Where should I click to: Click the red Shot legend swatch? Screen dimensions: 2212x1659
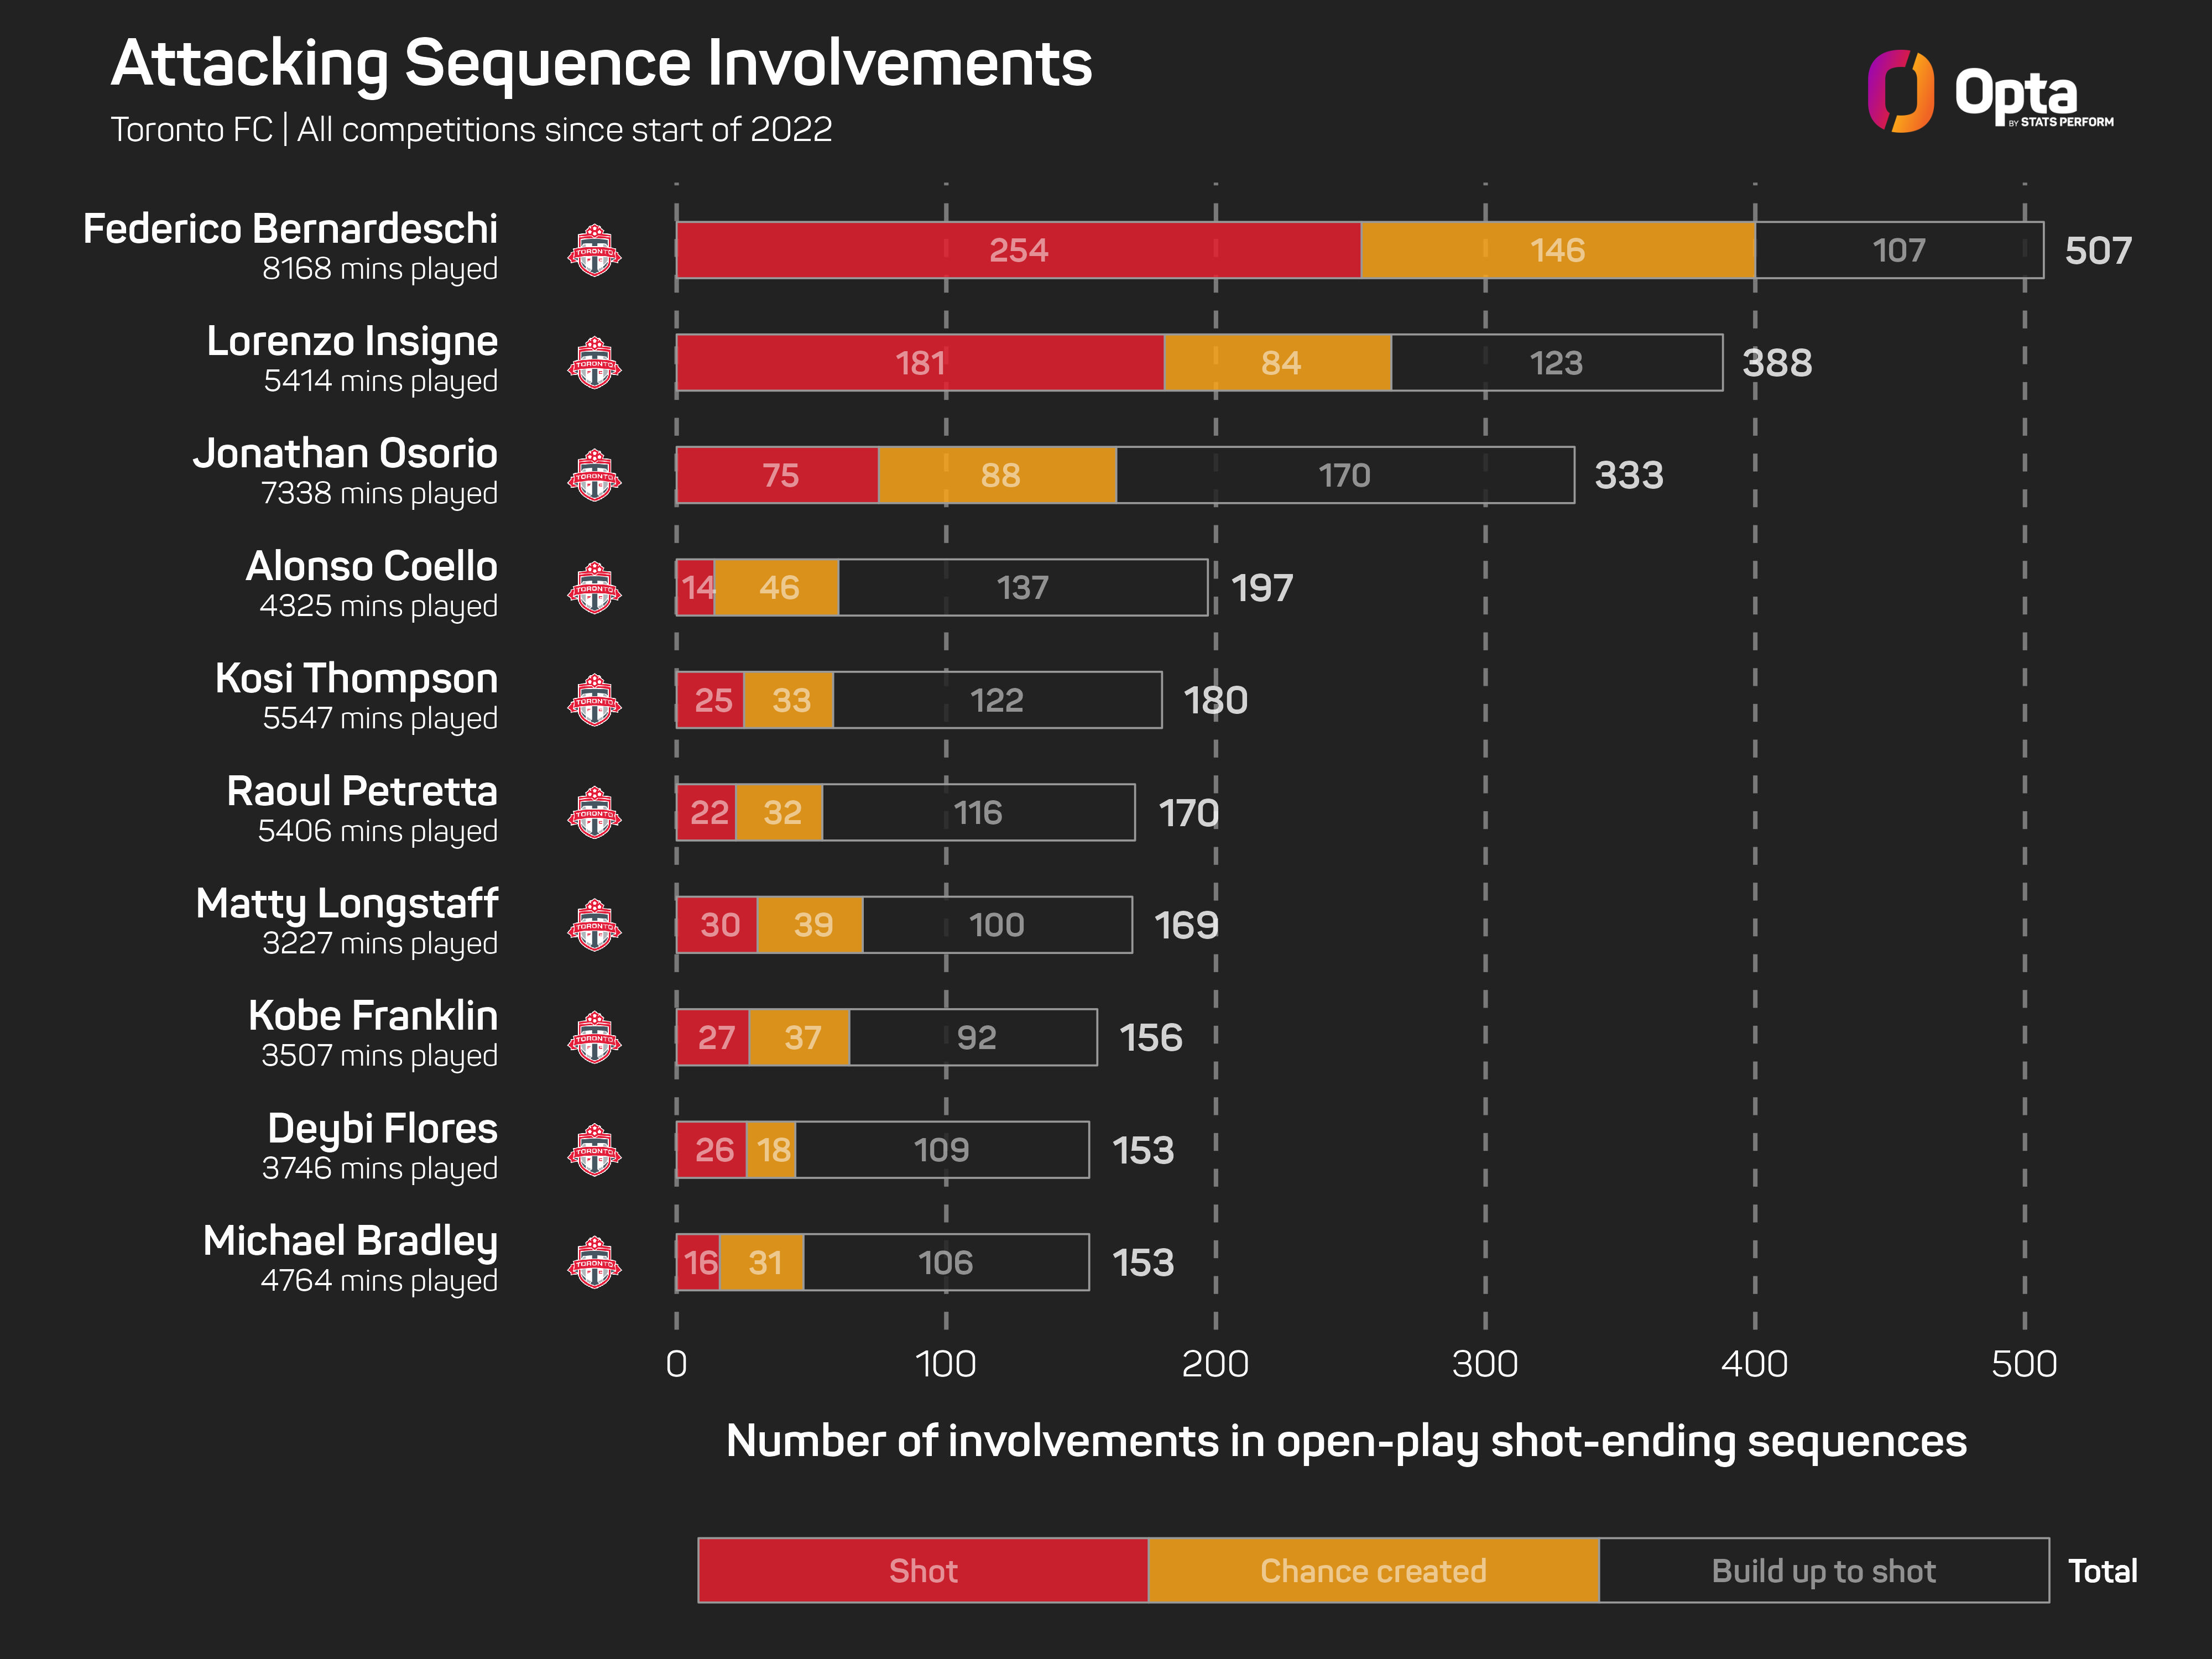(922, 1570)
